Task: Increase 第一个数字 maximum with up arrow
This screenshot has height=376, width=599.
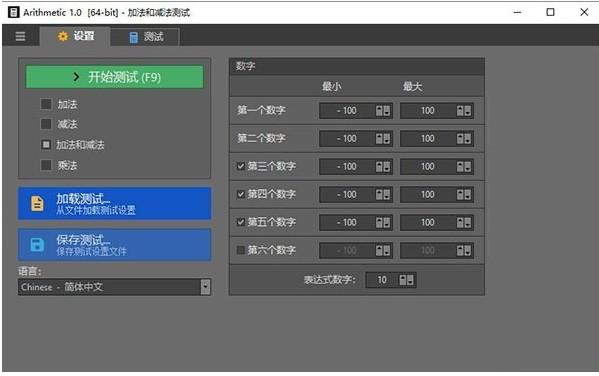Action: click(460, 111)
